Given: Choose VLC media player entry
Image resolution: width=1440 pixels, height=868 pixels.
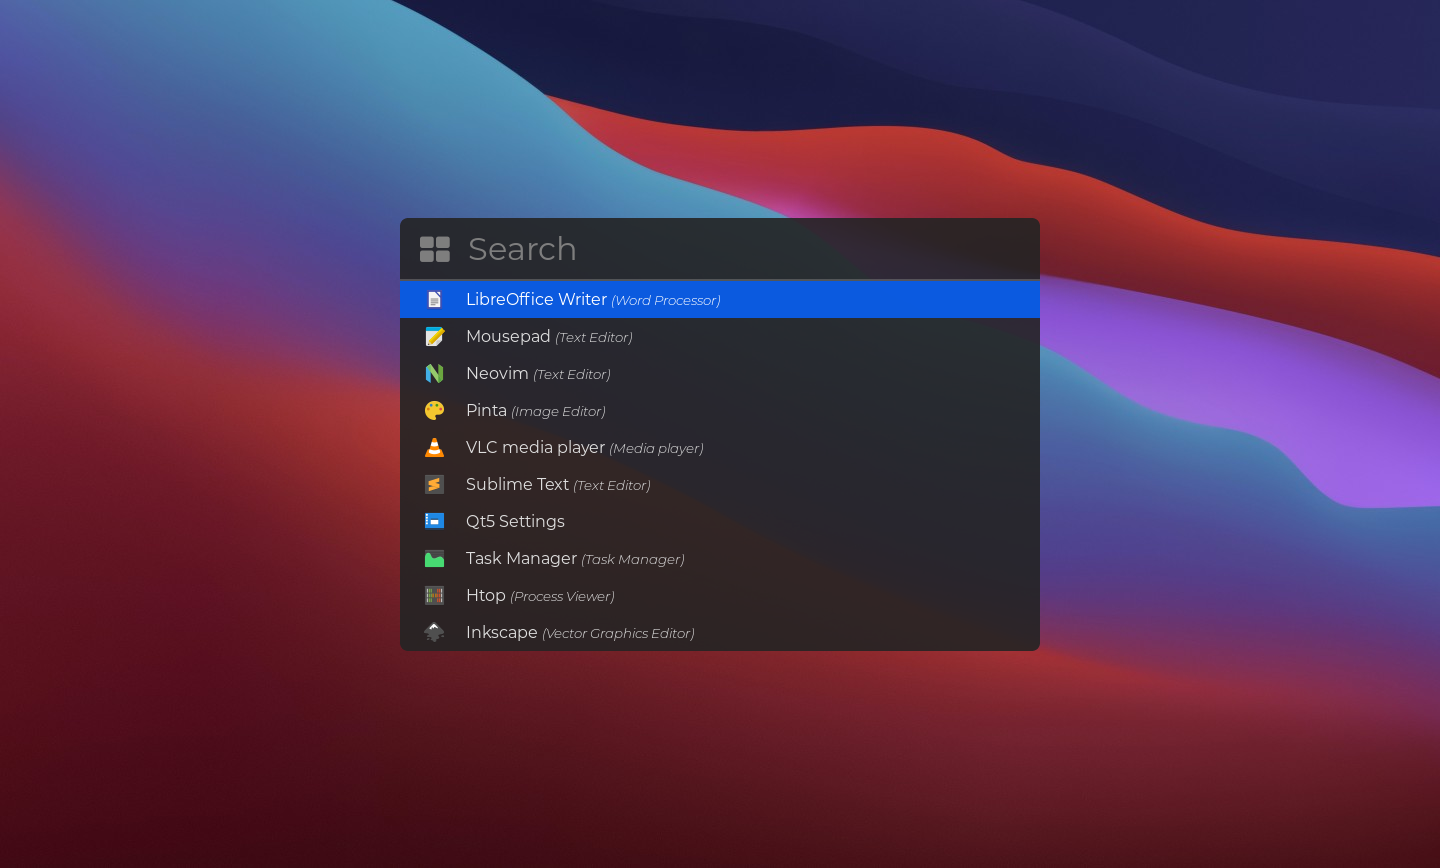Looking at the screenshot, I should point(720,447).
